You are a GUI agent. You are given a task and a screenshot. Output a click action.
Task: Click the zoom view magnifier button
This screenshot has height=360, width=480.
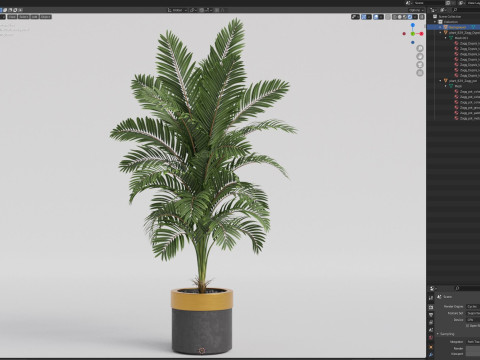(420, 48)
